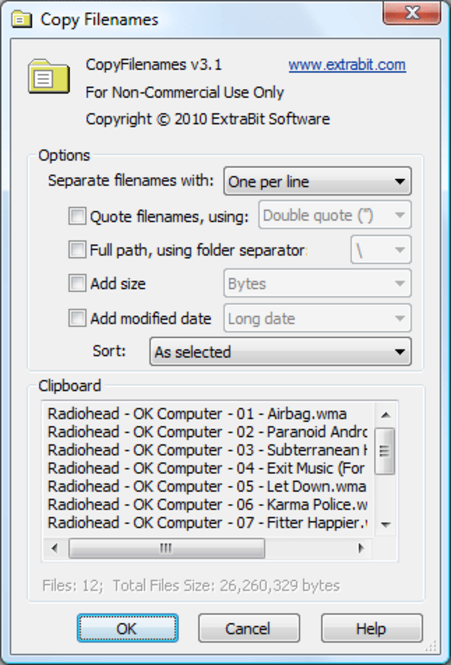The height and width of the screenshot is (665, 451).
Task: Open the www.extrabit.com link
Action: point(347,65)
